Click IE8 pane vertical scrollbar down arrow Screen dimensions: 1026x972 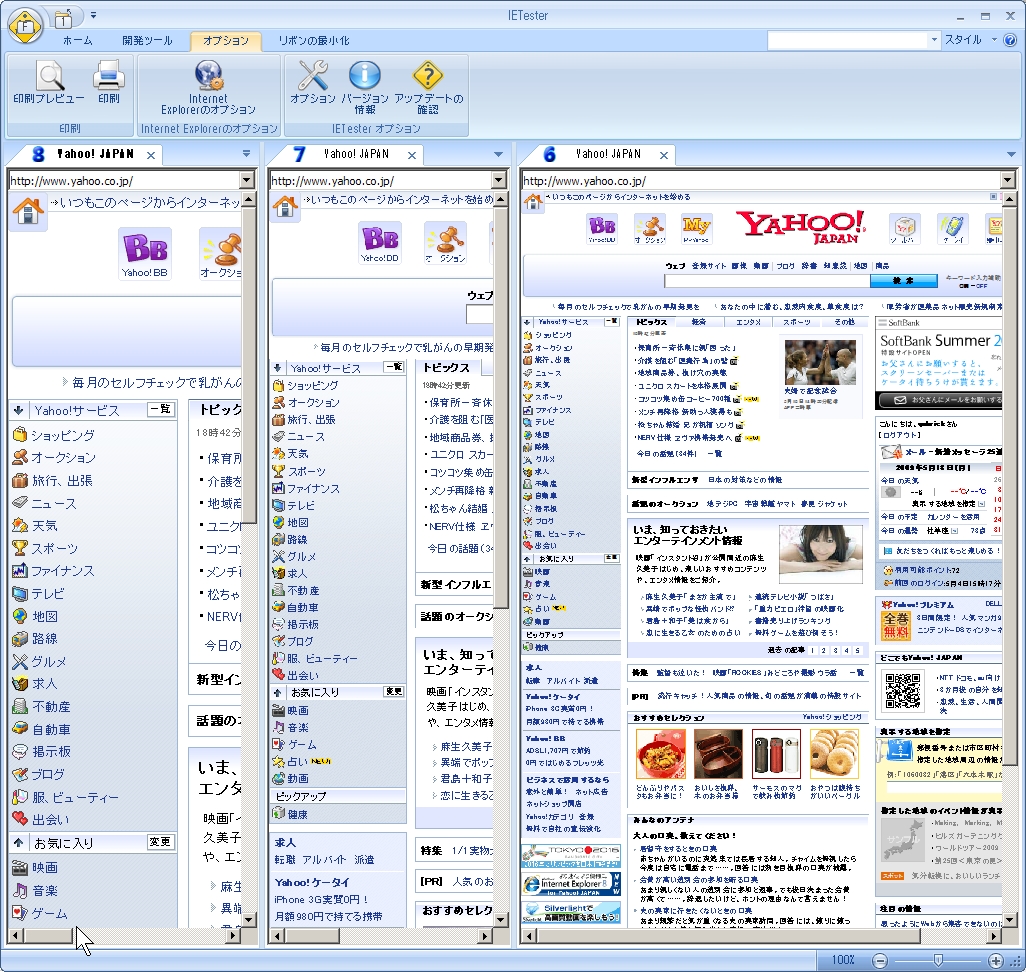click(x=249, y=920)
